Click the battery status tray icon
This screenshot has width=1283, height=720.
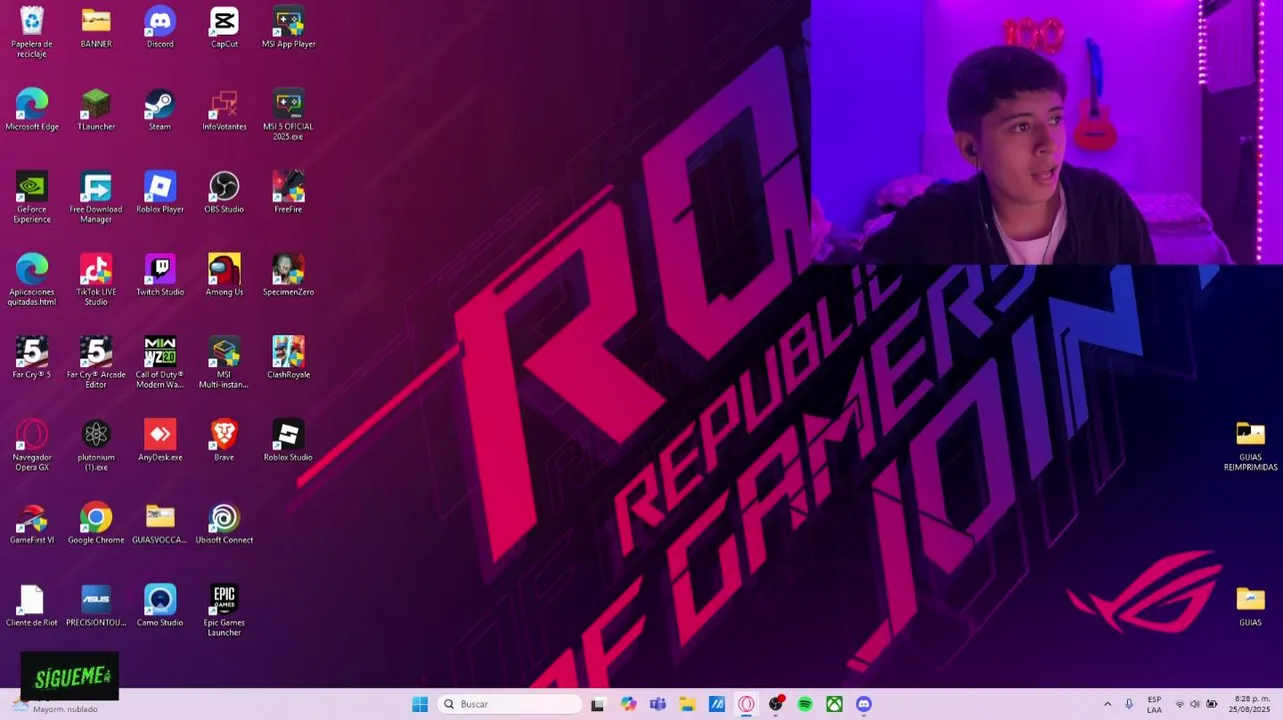[x=1211, y=704]
